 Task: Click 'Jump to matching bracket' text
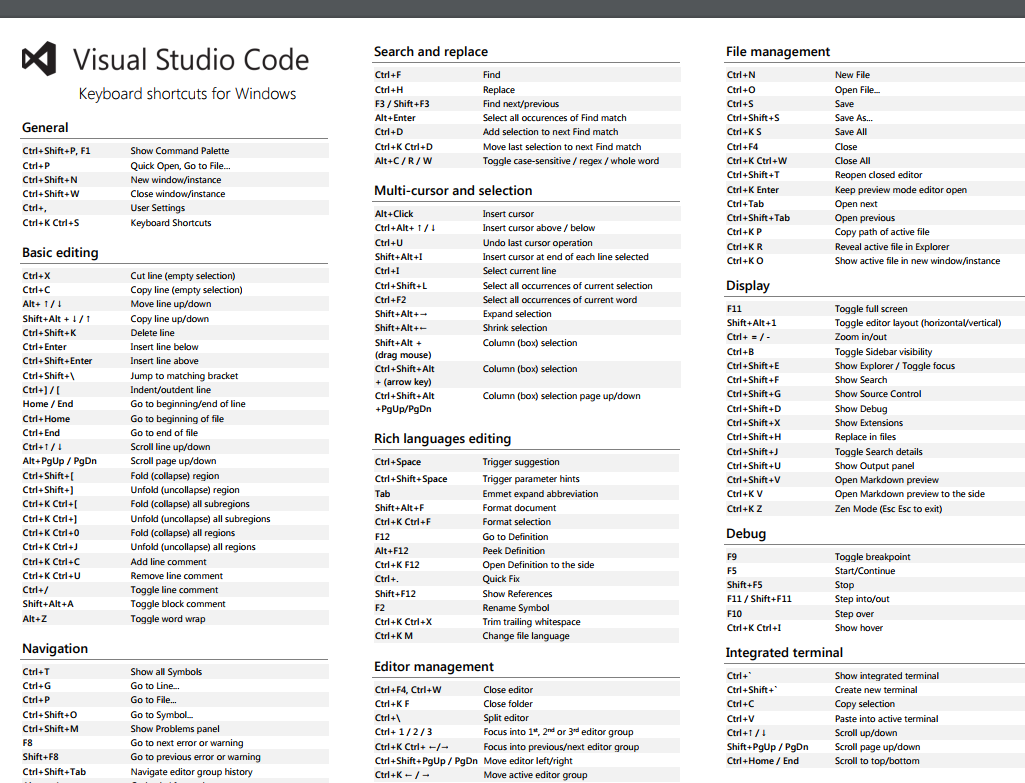click(x=184, y=376)
